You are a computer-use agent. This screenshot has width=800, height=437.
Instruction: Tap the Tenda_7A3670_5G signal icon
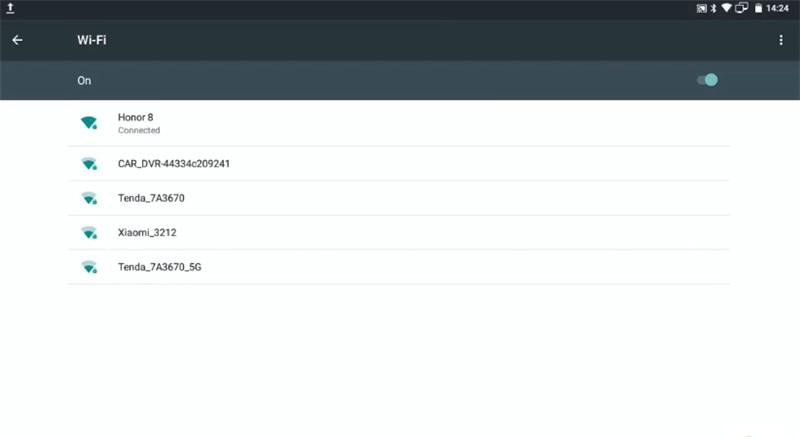click(89, 267)
